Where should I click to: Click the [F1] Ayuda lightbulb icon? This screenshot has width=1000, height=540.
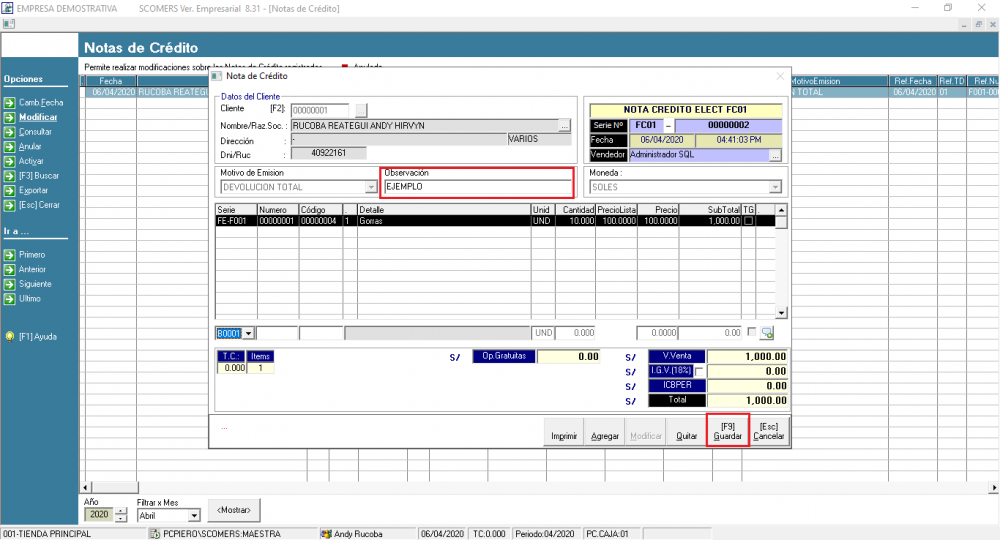pyautogui.click(x=10, y=337)
